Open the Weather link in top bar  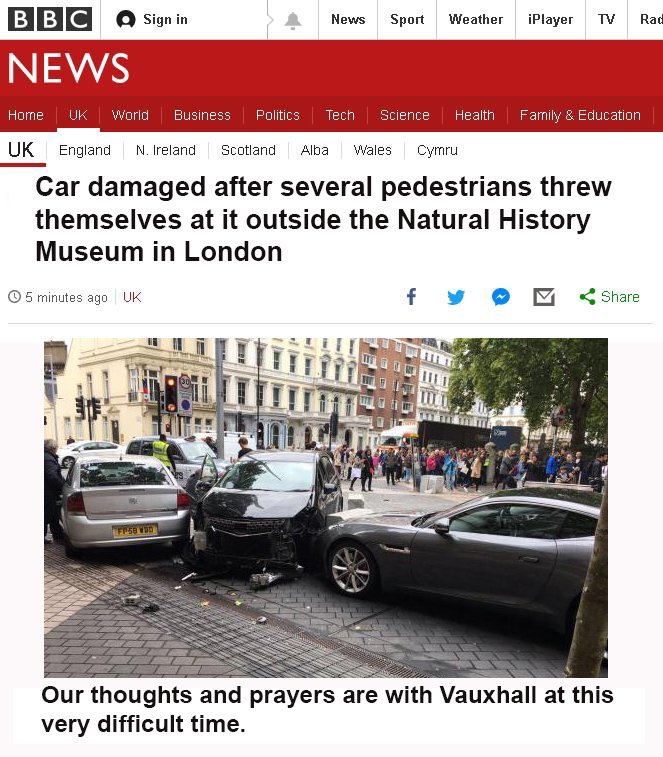[476, 19]
